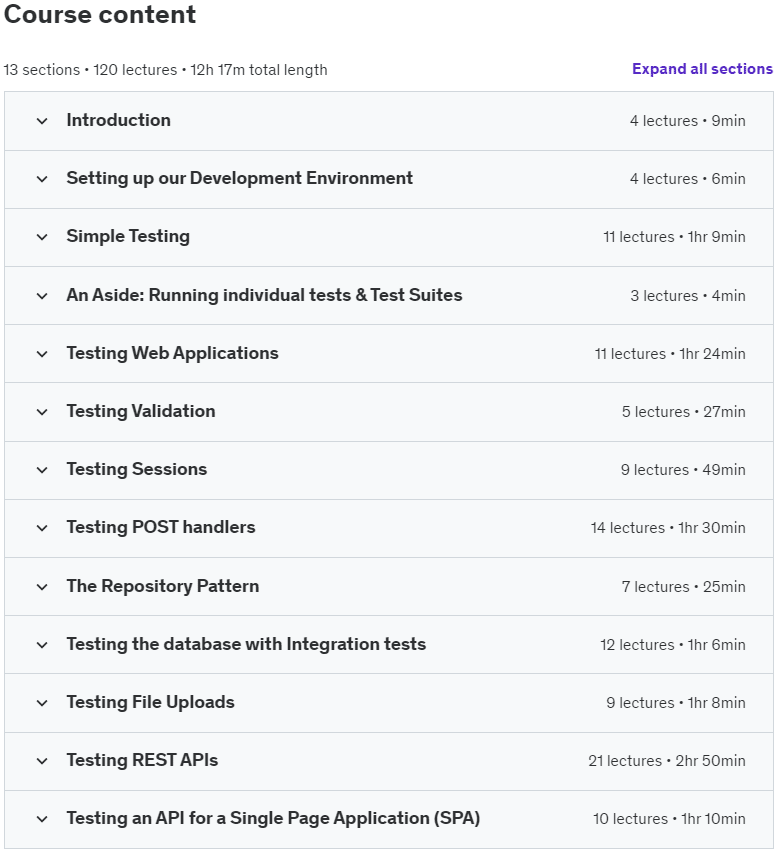The image size is (777, 852).
Task: Click Testing an API for a Single Page Application title
Action: click(x=273, y=818)
